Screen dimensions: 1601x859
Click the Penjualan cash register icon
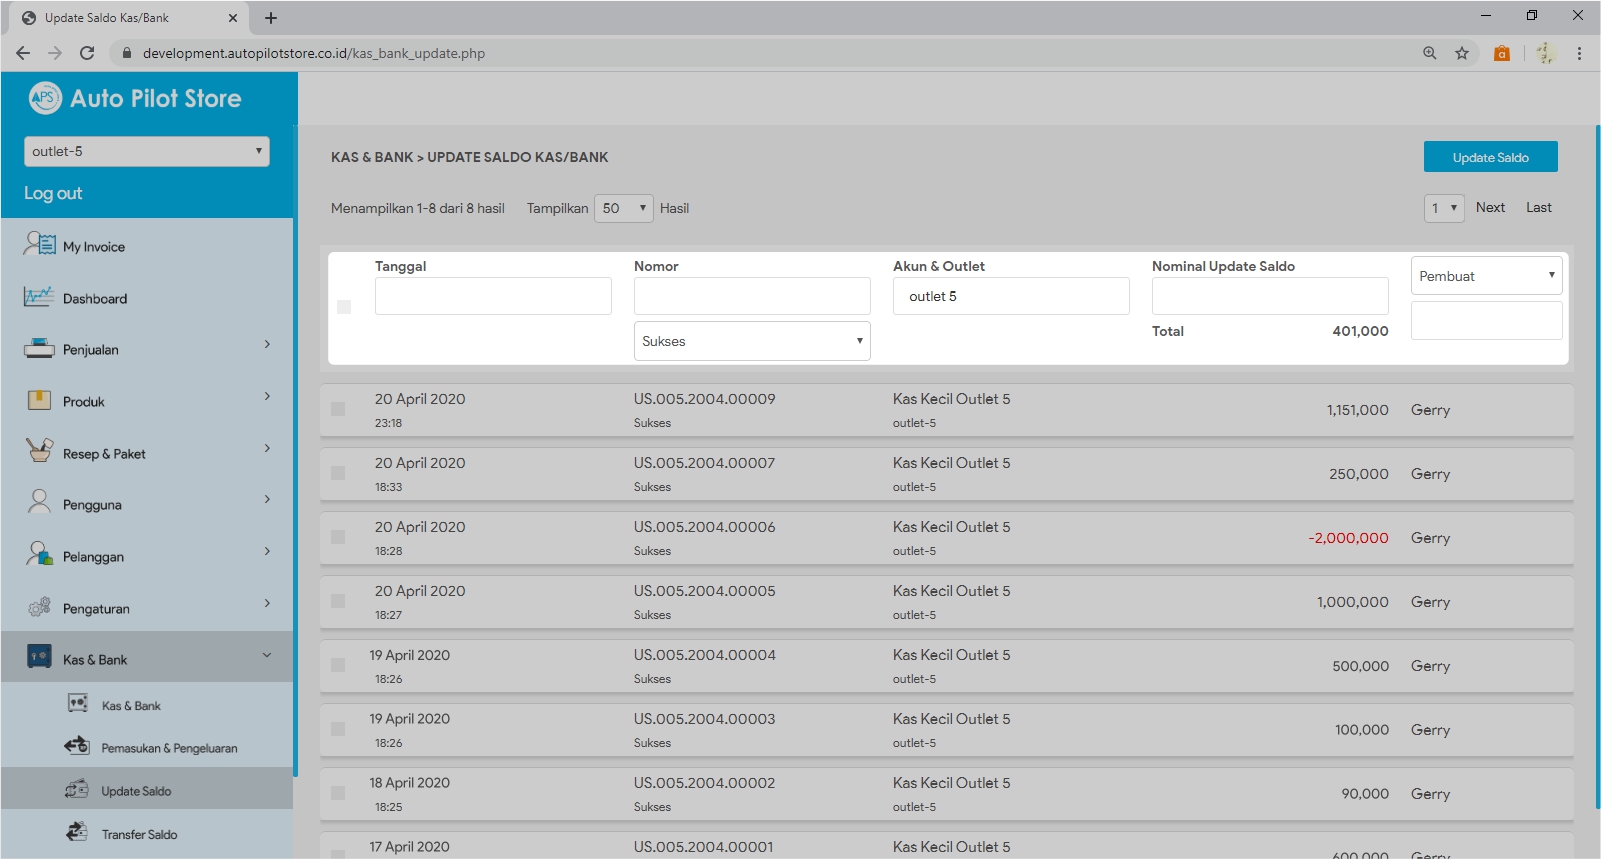[x=39, y=349]
